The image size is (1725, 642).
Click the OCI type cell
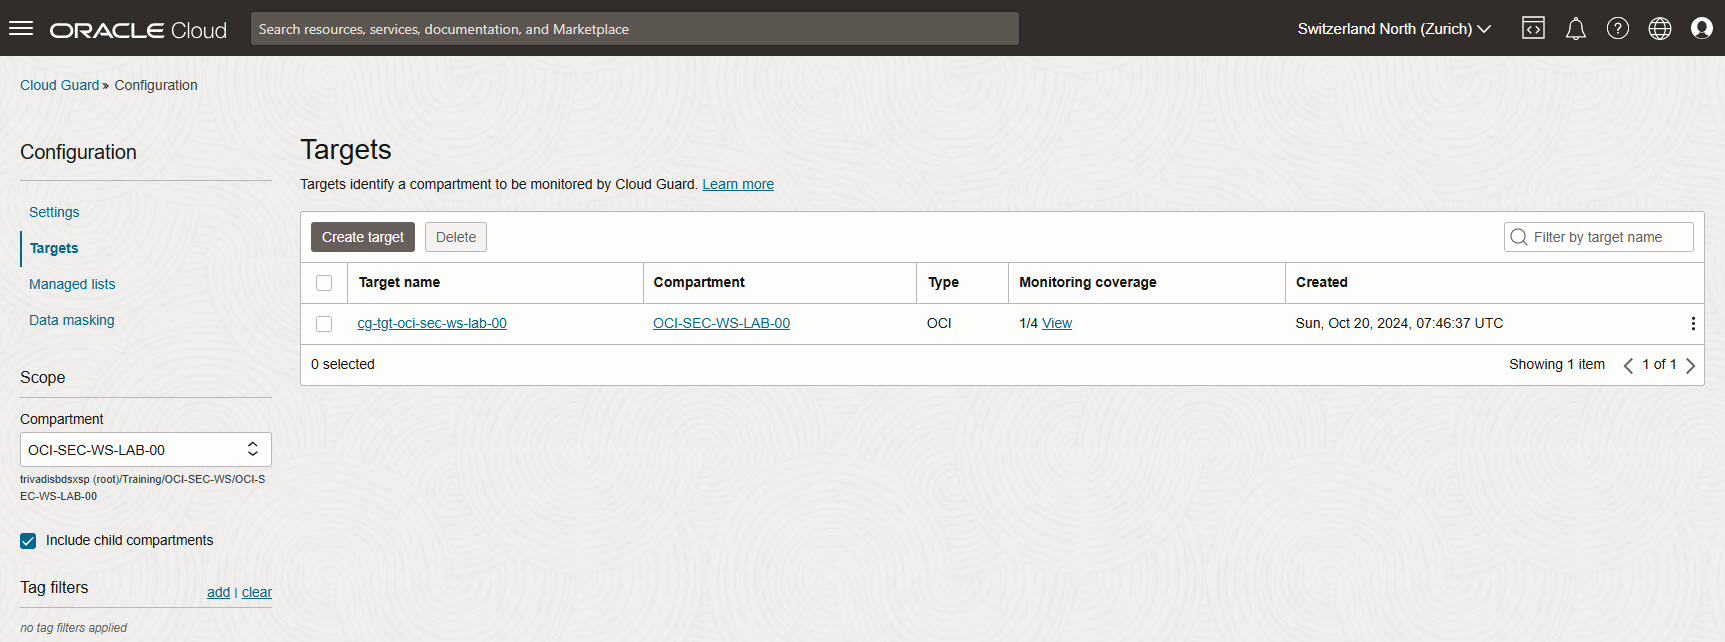click(x=939, y=323)
